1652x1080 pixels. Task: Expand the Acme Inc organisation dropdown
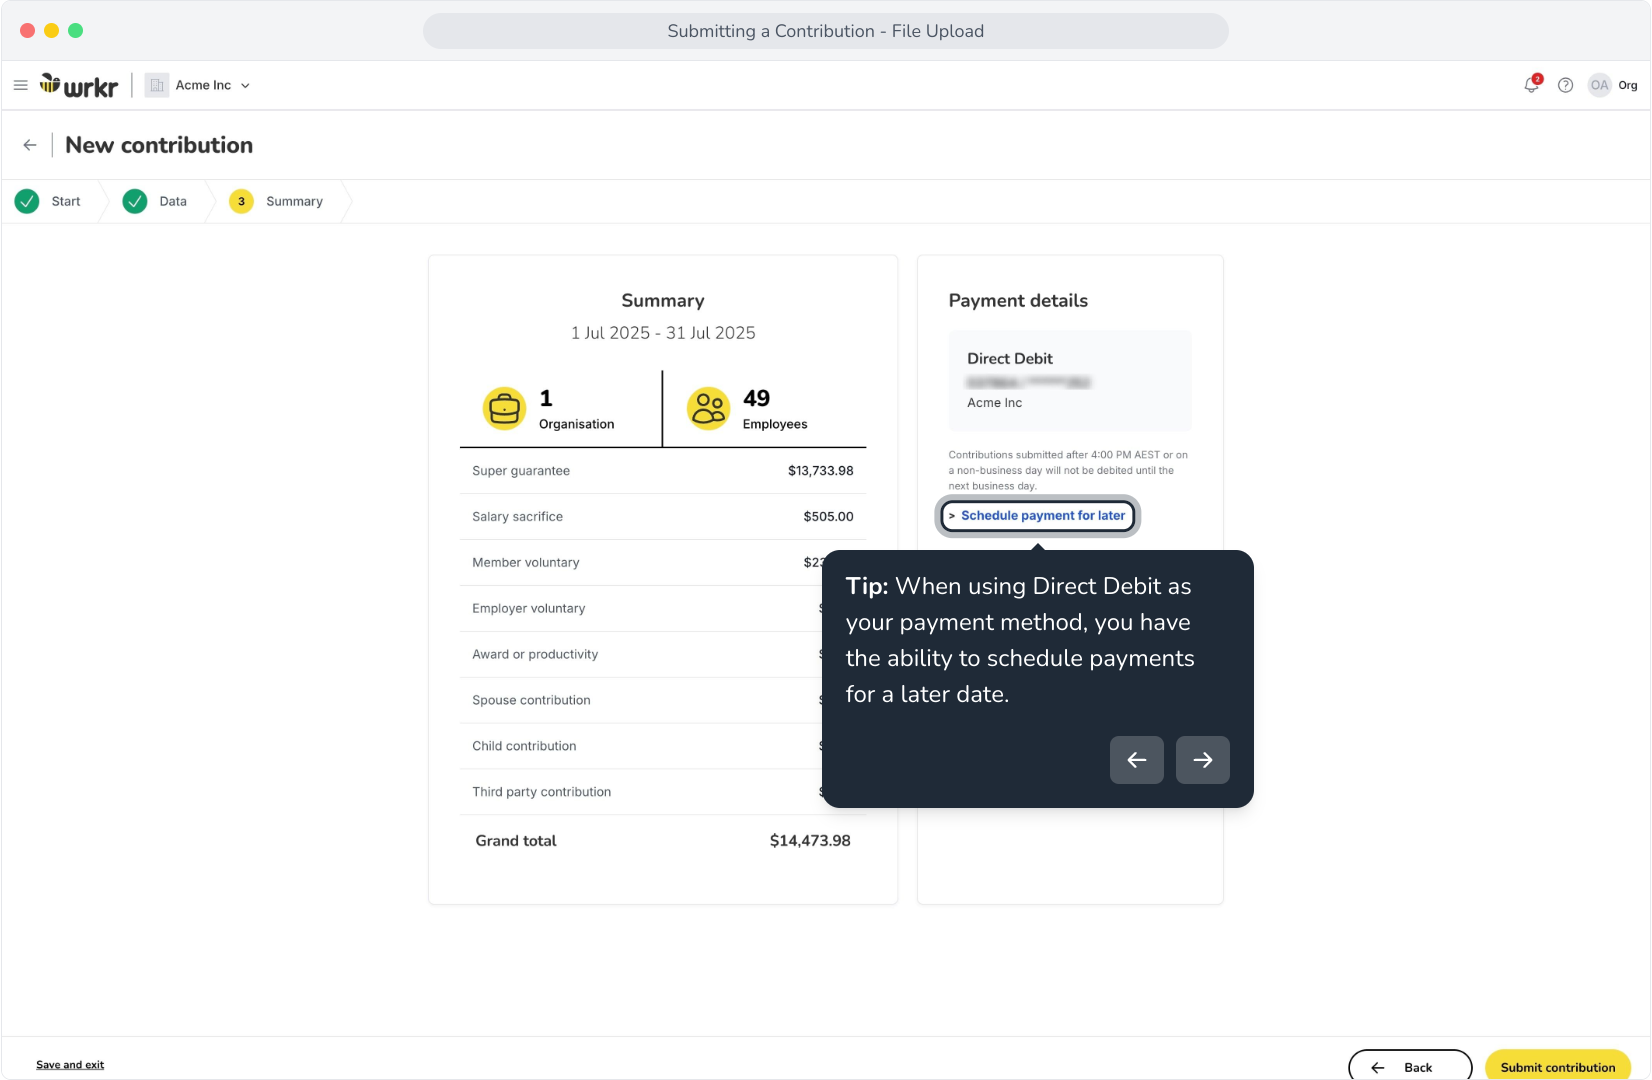pos(198,85)
